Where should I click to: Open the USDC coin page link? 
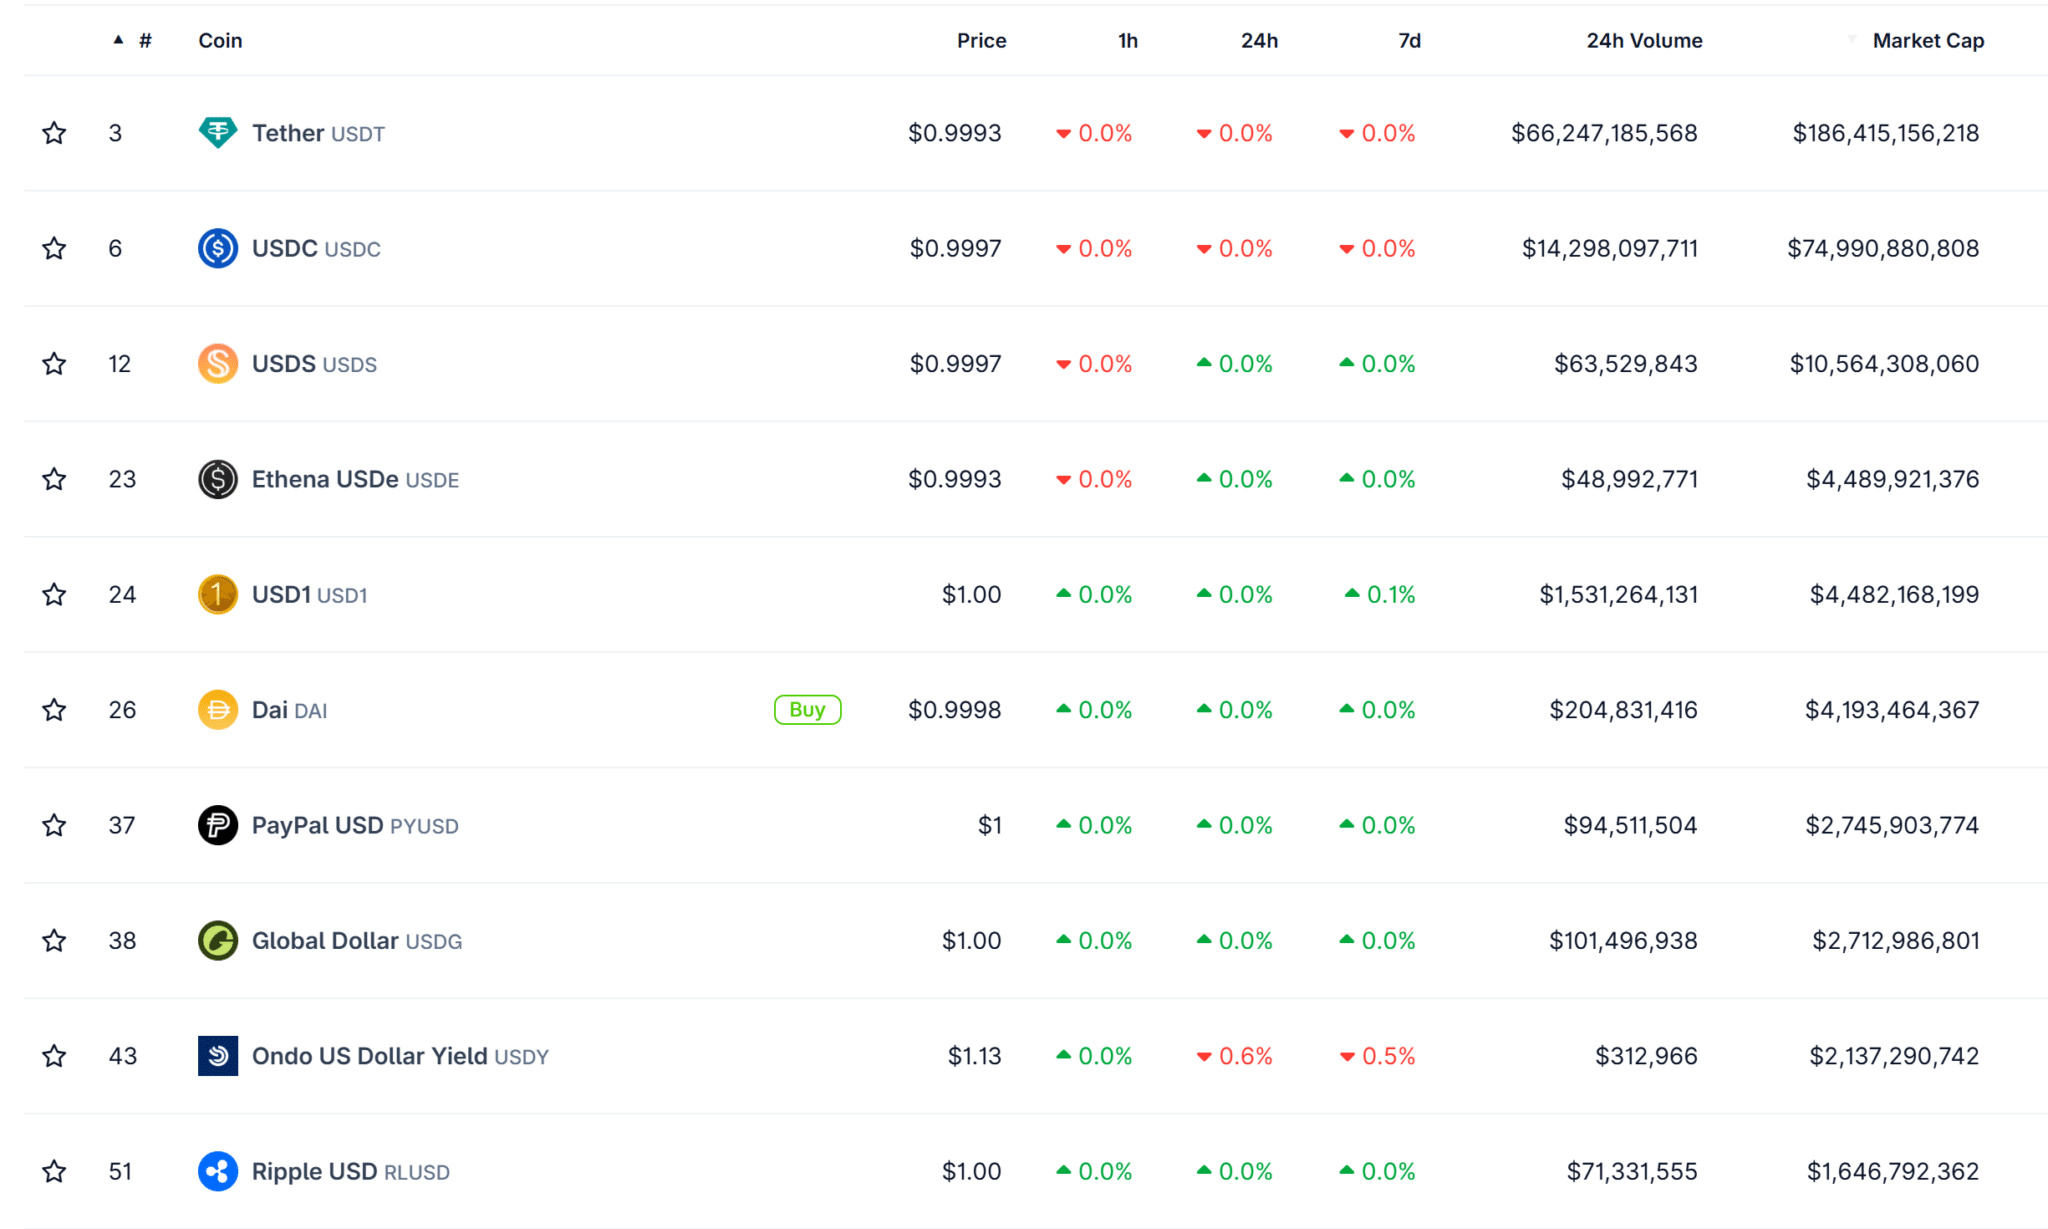(316, 248)
